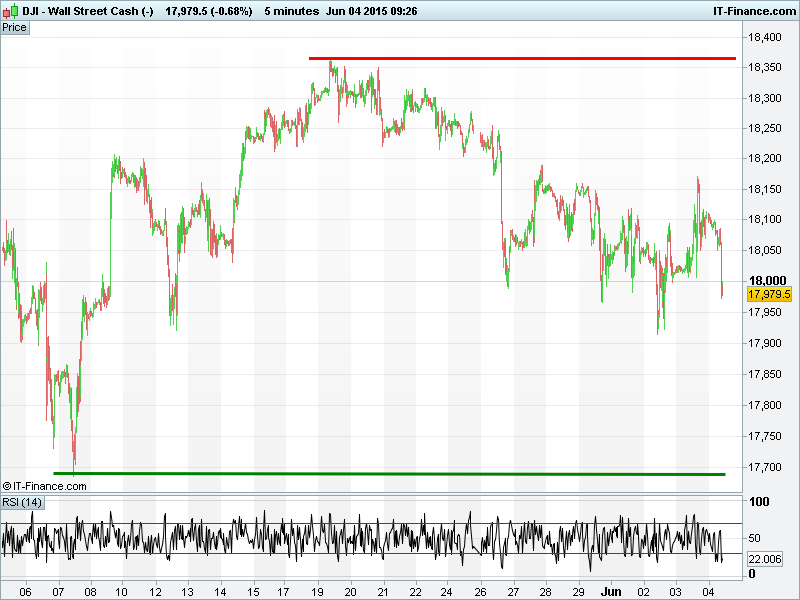Click the IT-Finance.com logo at top right
The height and width of the screenshot is (600, 800).
coord(752,11)
